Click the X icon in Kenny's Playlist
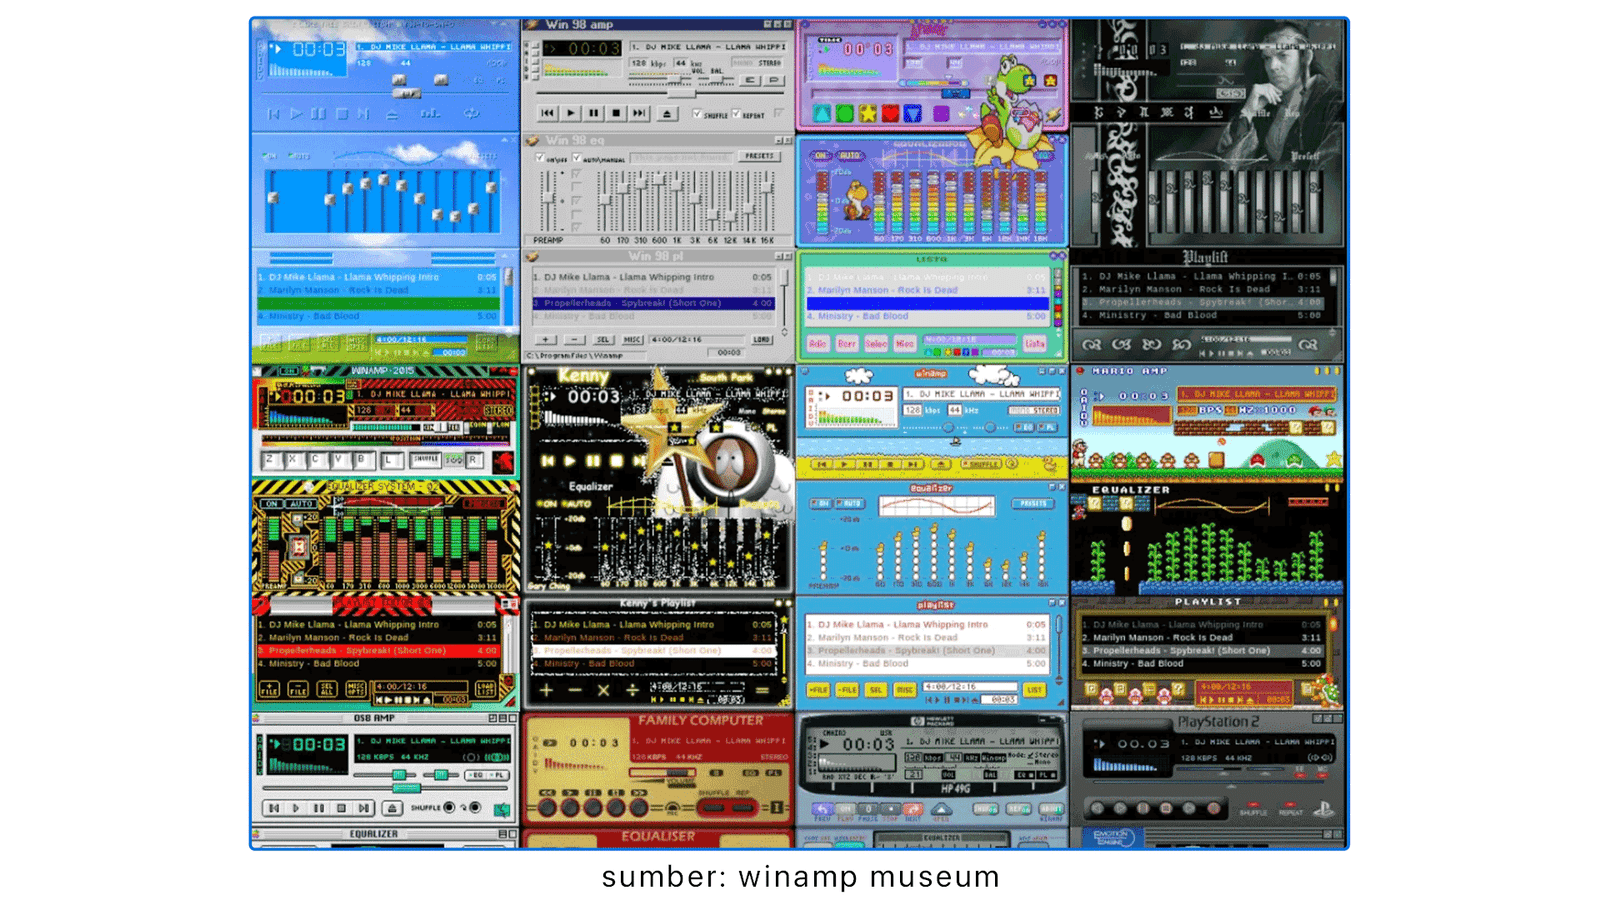This screenshot has width=1600, height=900. click(x=603, y=691)
